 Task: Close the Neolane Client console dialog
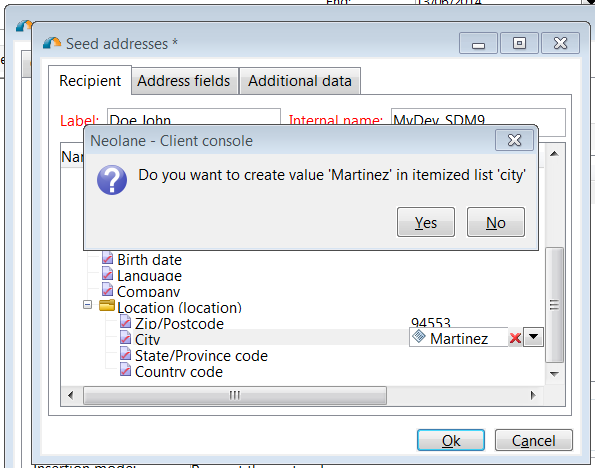pos(515,140)
